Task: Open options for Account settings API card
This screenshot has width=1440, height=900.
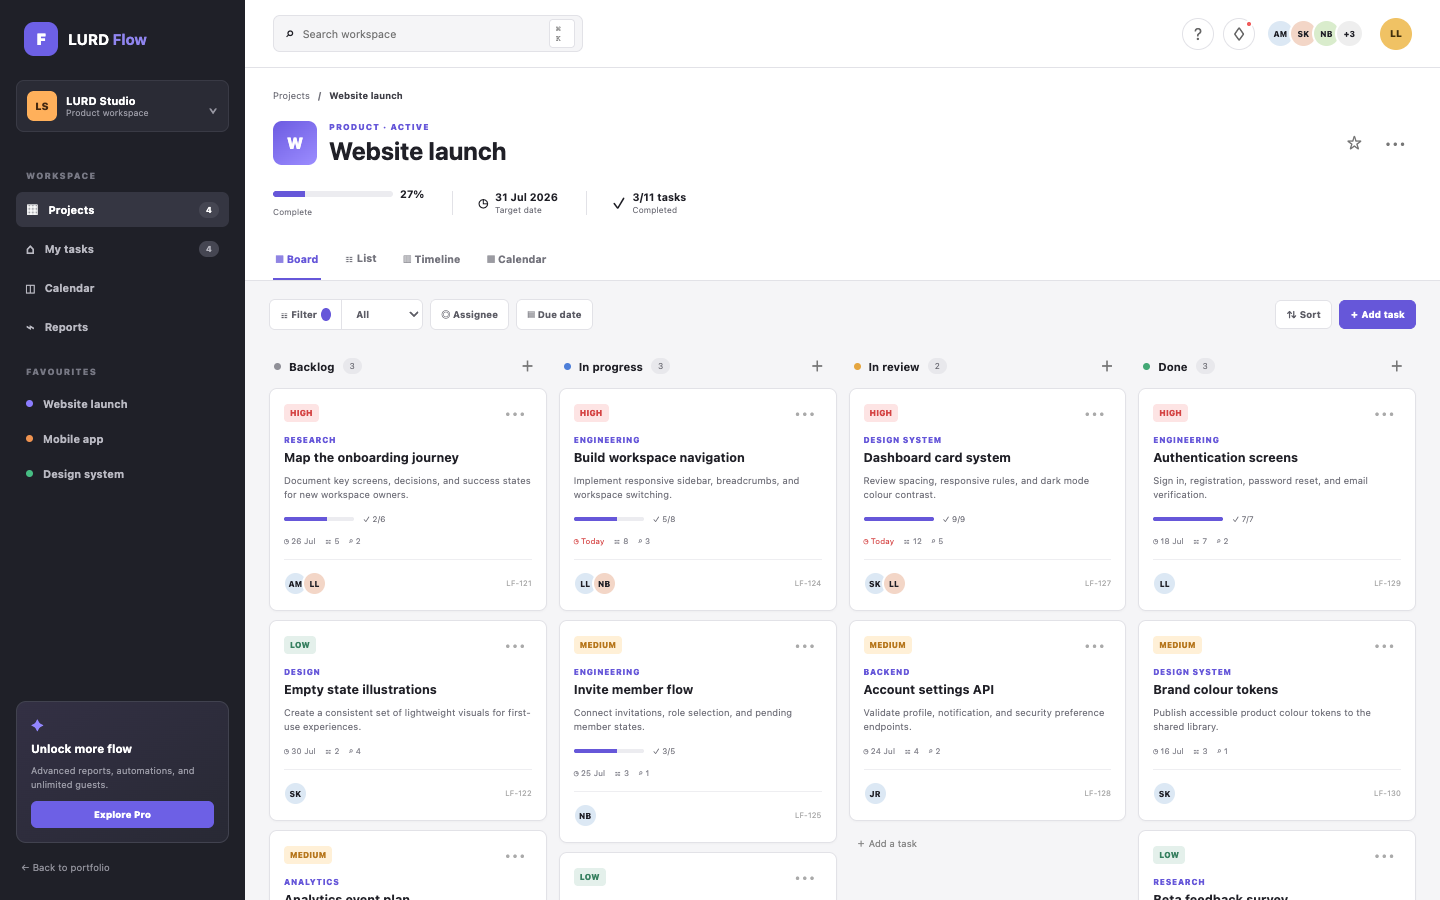Action: [1095, 646]
